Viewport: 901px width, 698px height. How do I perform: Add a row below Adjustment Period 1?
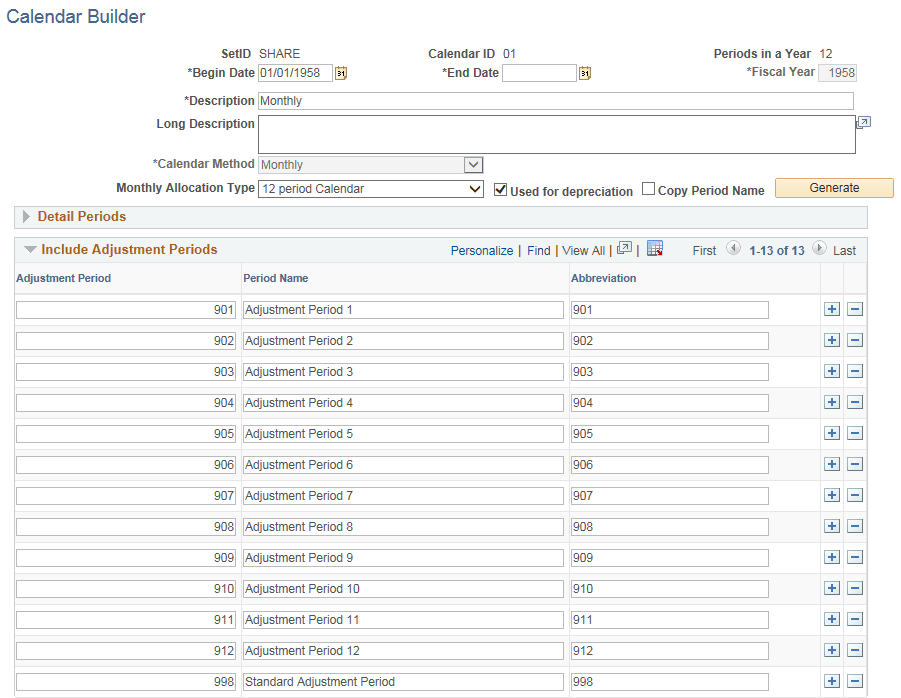pyautogui.click(x=832, y=309)
